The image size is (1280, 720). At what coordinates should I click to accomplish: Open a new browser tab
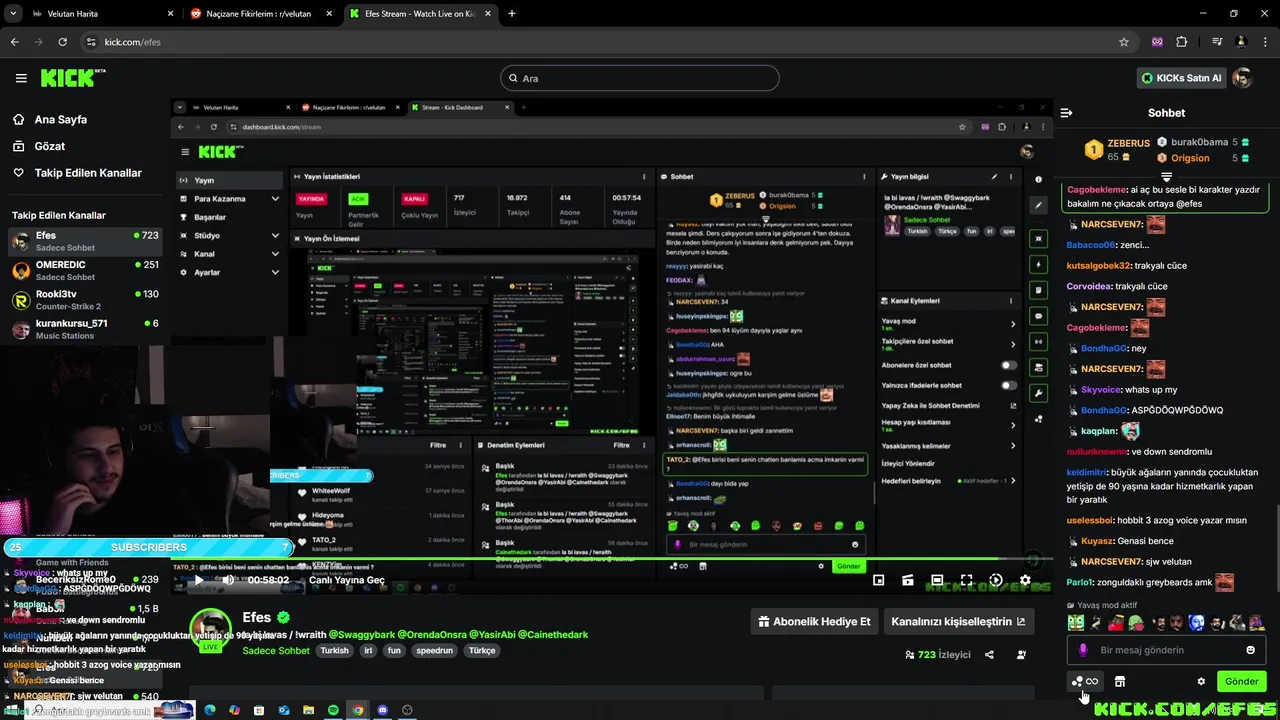click(512, 14)
